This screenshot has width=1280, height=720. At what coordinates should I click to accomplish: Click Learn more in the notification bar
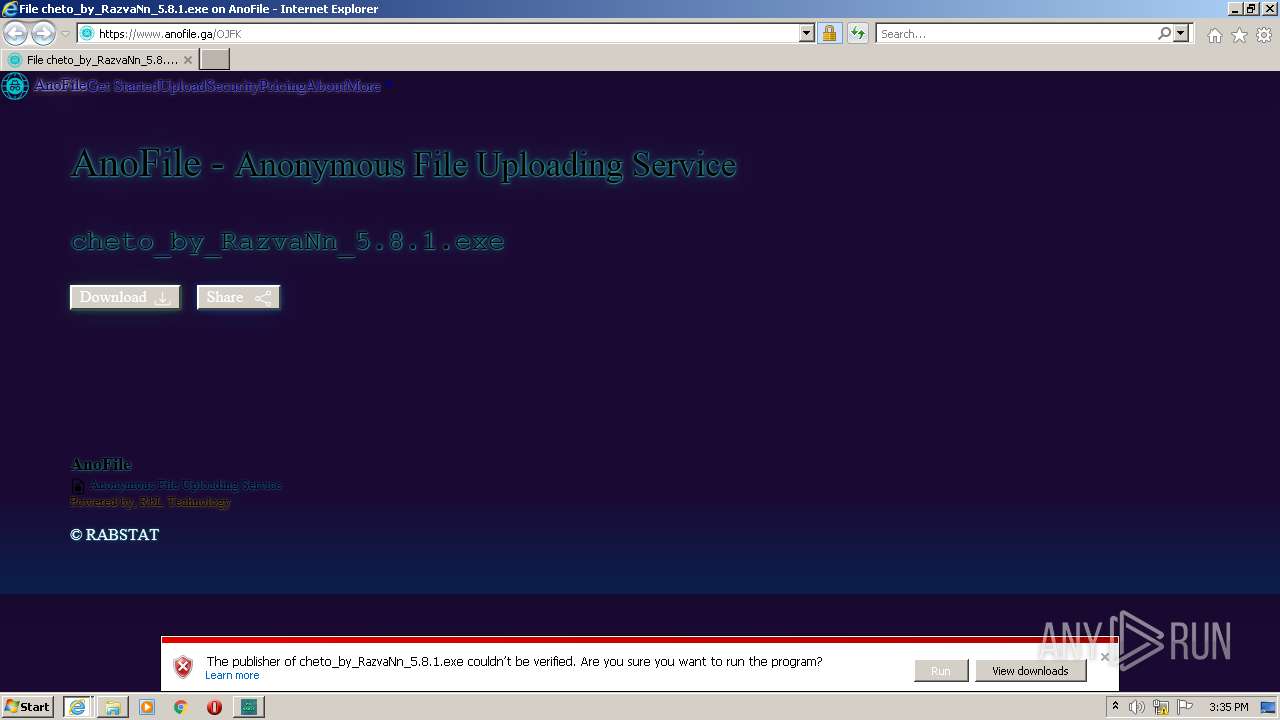tap(232, 676)
